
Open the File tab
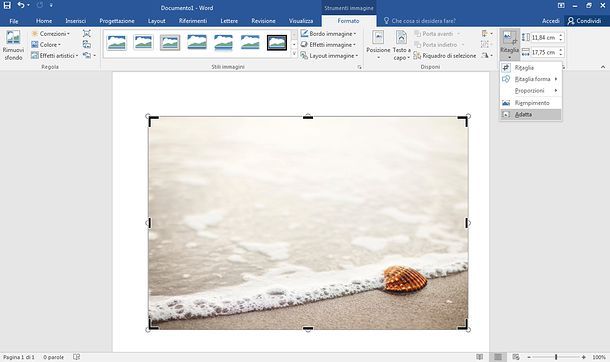(14, 21)
